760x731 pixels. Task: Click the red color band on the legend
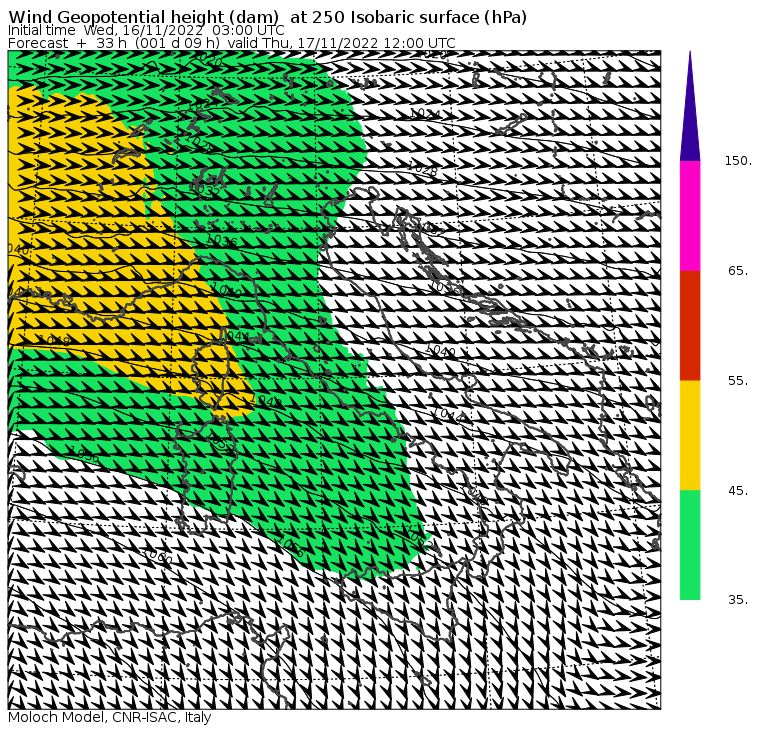pos(690,326)
